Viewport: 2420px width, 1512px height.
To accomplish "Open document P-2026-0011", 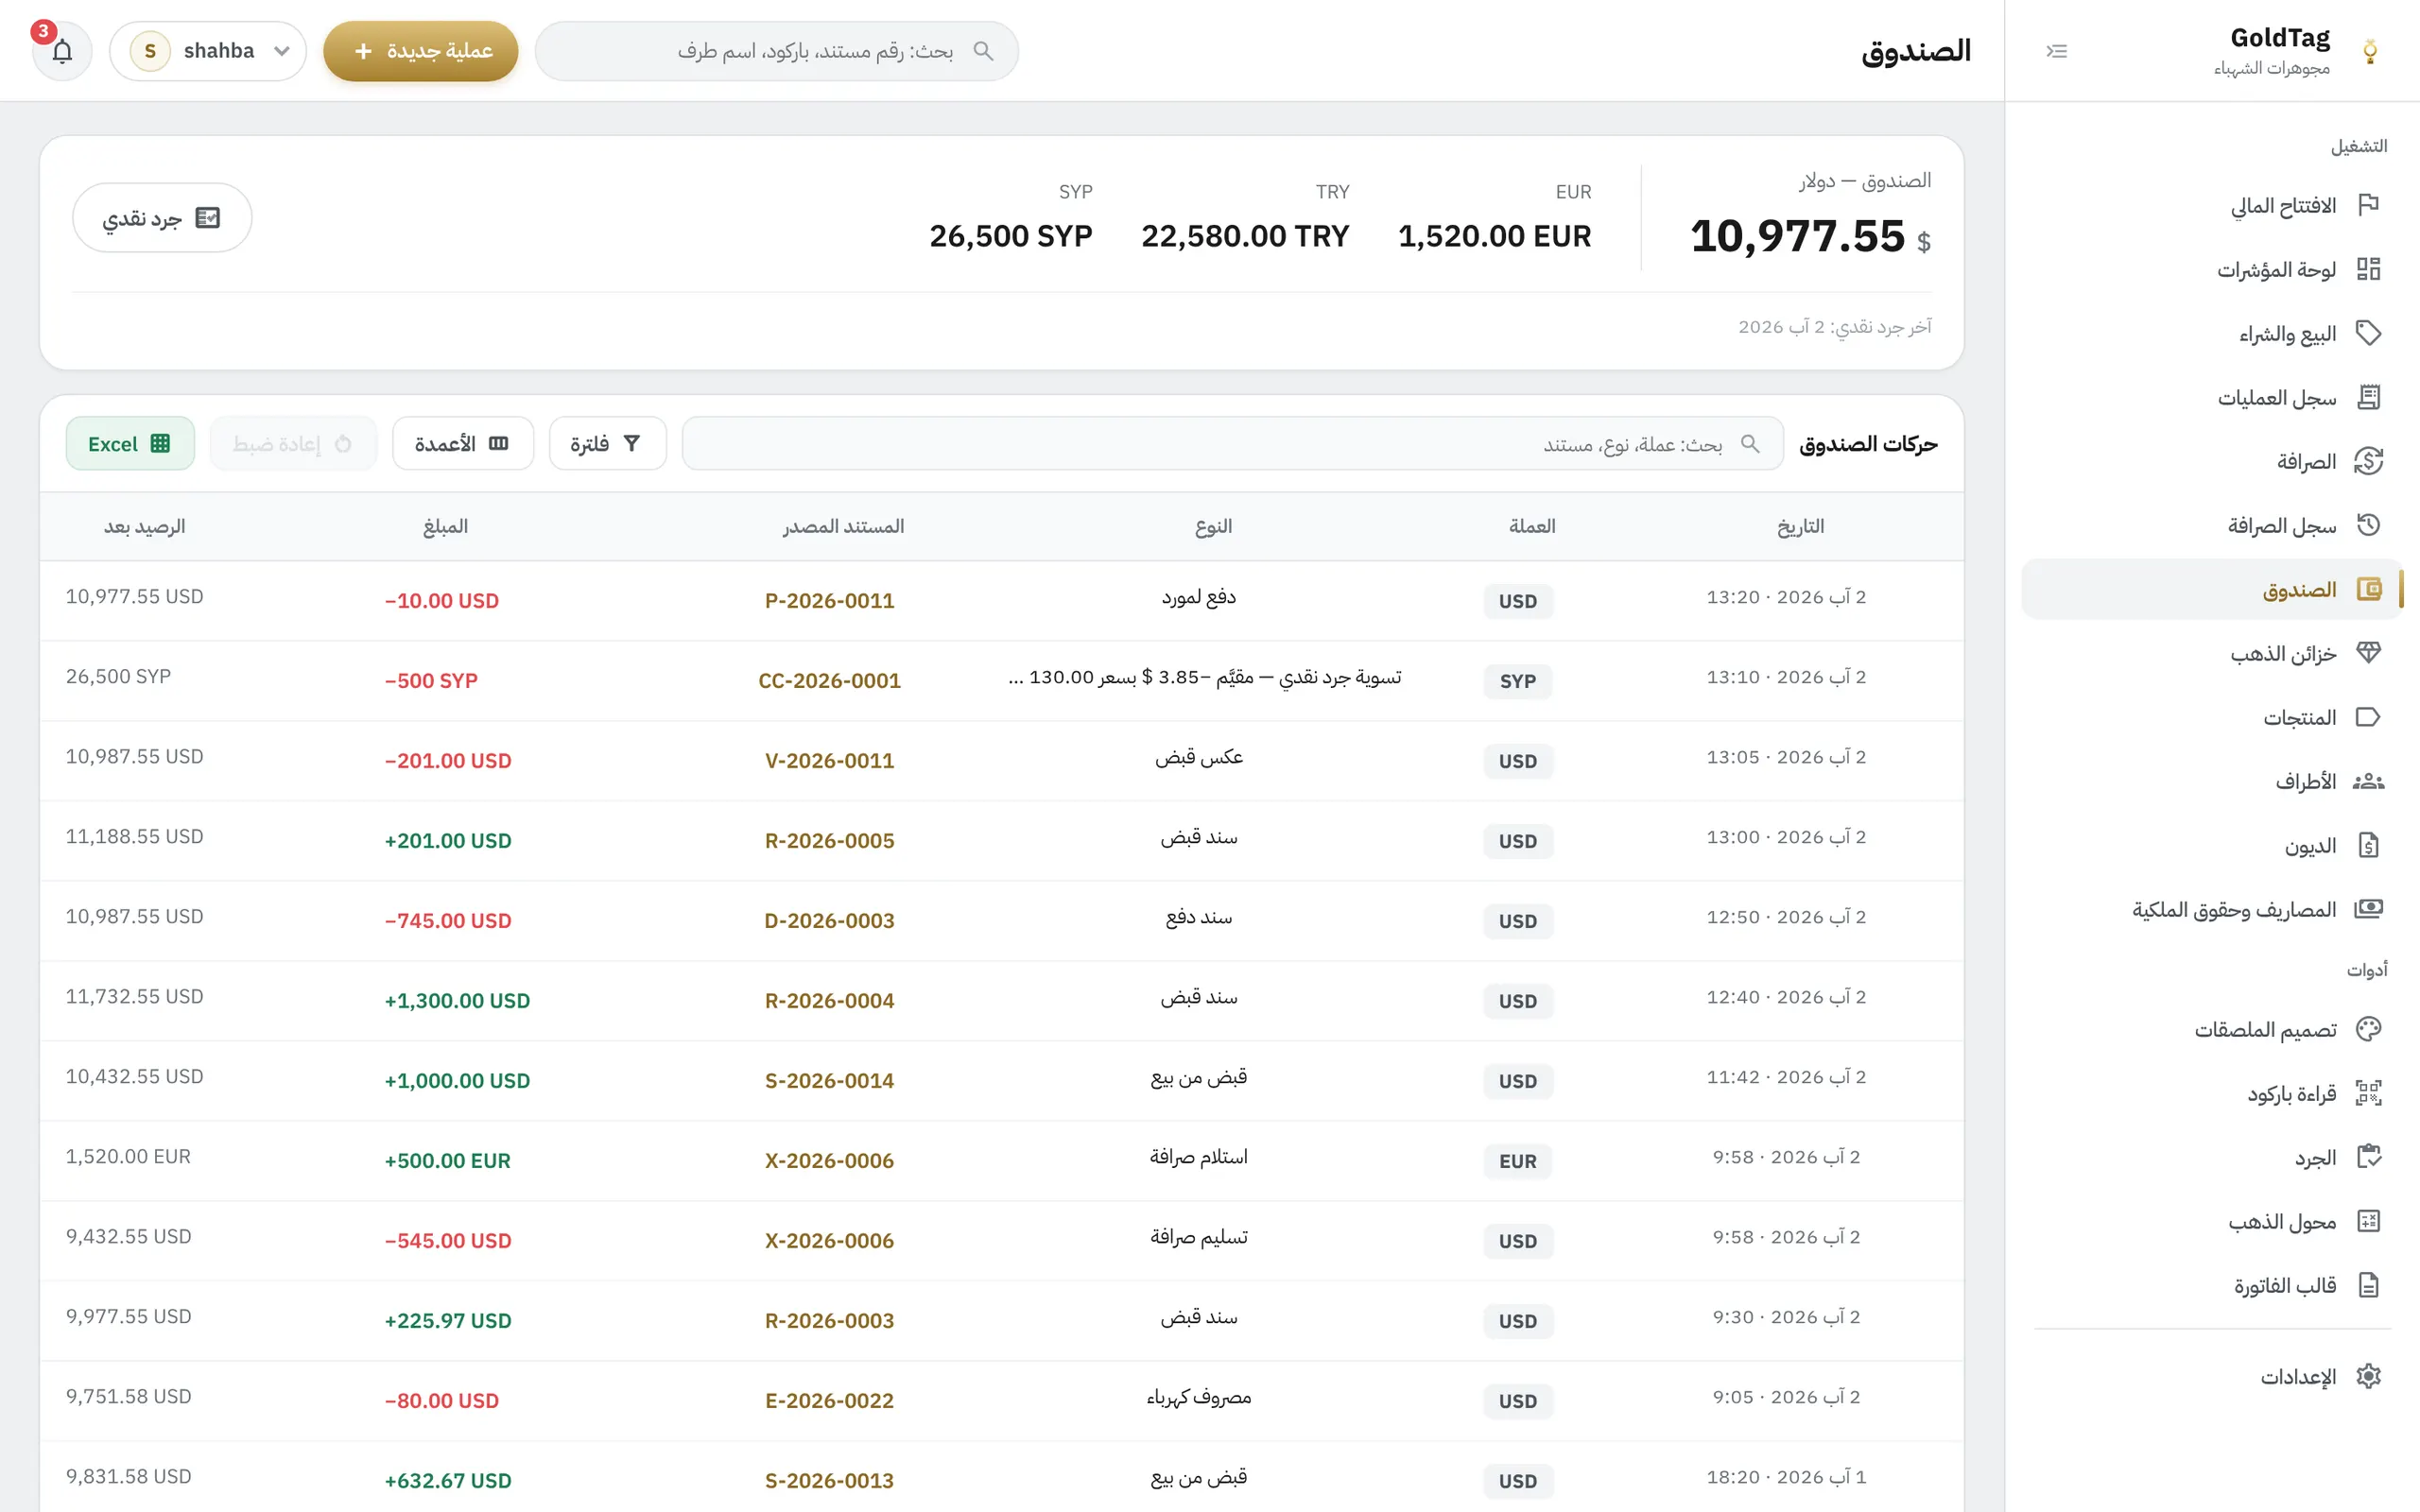I will tap(829, 600).
